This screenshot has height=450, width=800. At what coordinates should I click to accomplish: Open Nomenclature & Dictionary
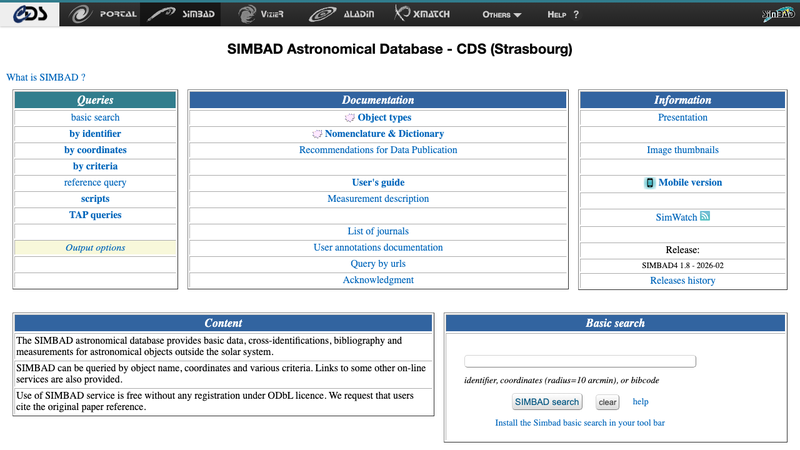coord(384,134)
